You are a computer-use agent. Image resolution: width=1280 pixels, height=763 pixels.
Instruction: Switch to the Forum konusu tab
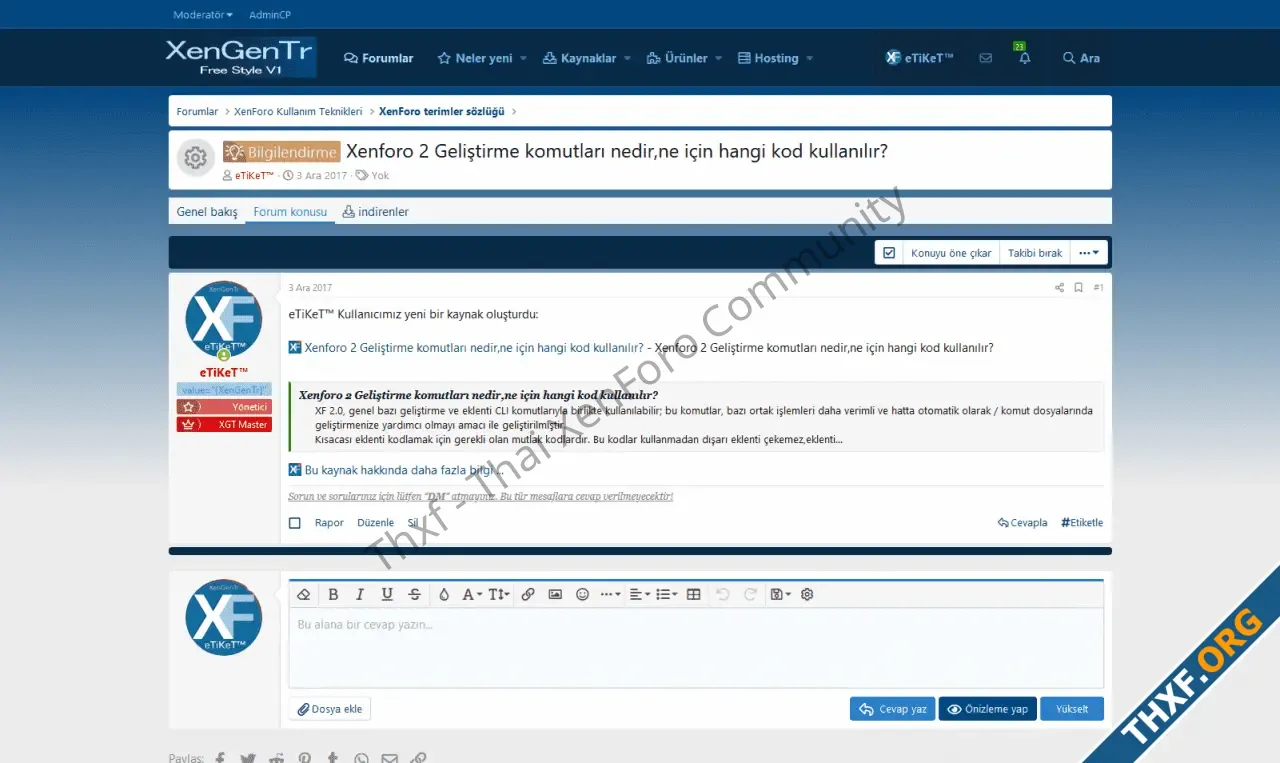[x=290, y=212]
